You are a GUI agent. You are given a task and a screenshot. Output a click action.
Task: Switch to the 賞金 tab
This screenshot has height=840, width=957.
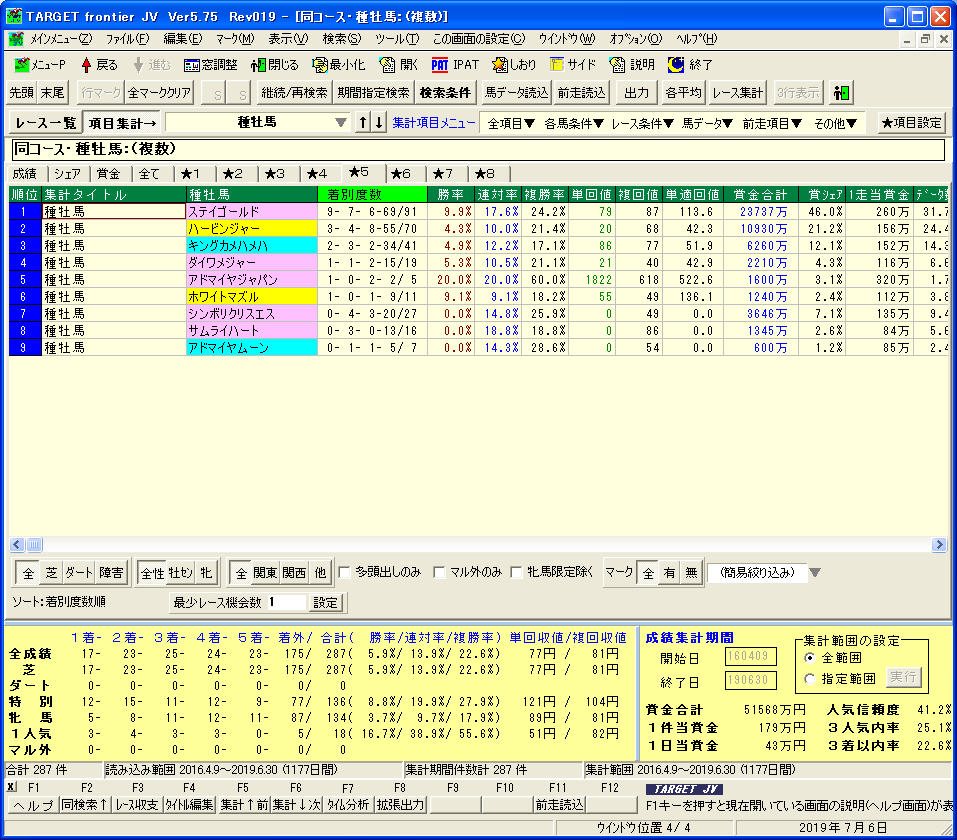tap(109, 174)
